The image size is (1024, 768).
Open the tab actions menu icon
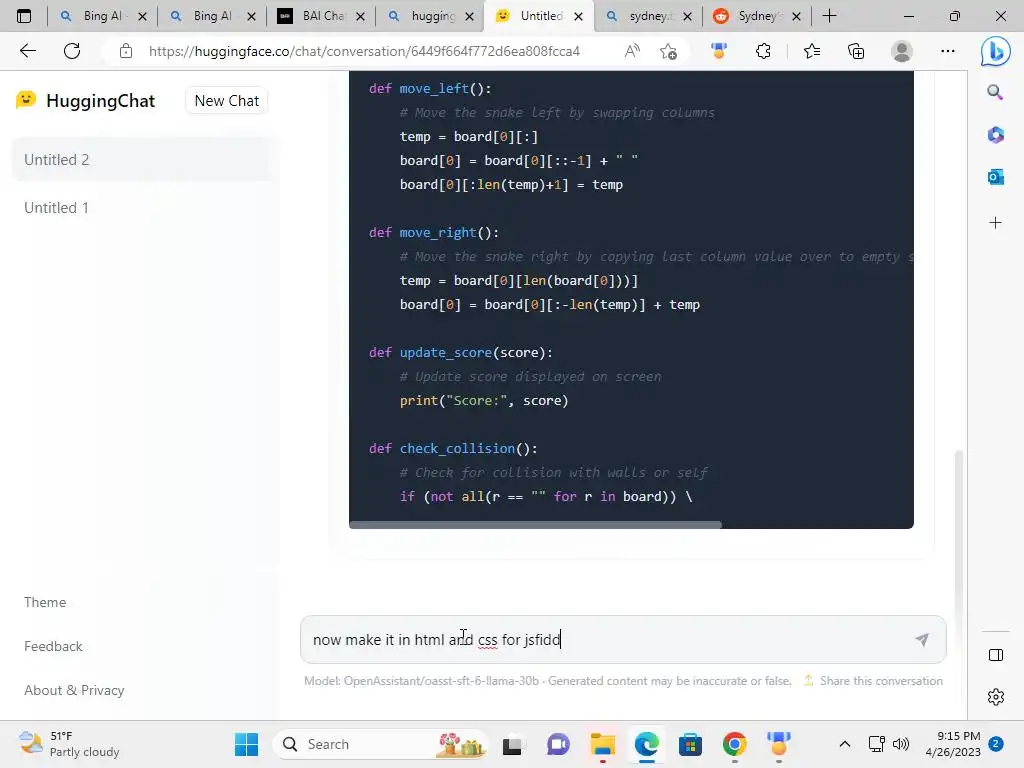tap(24, 16)
